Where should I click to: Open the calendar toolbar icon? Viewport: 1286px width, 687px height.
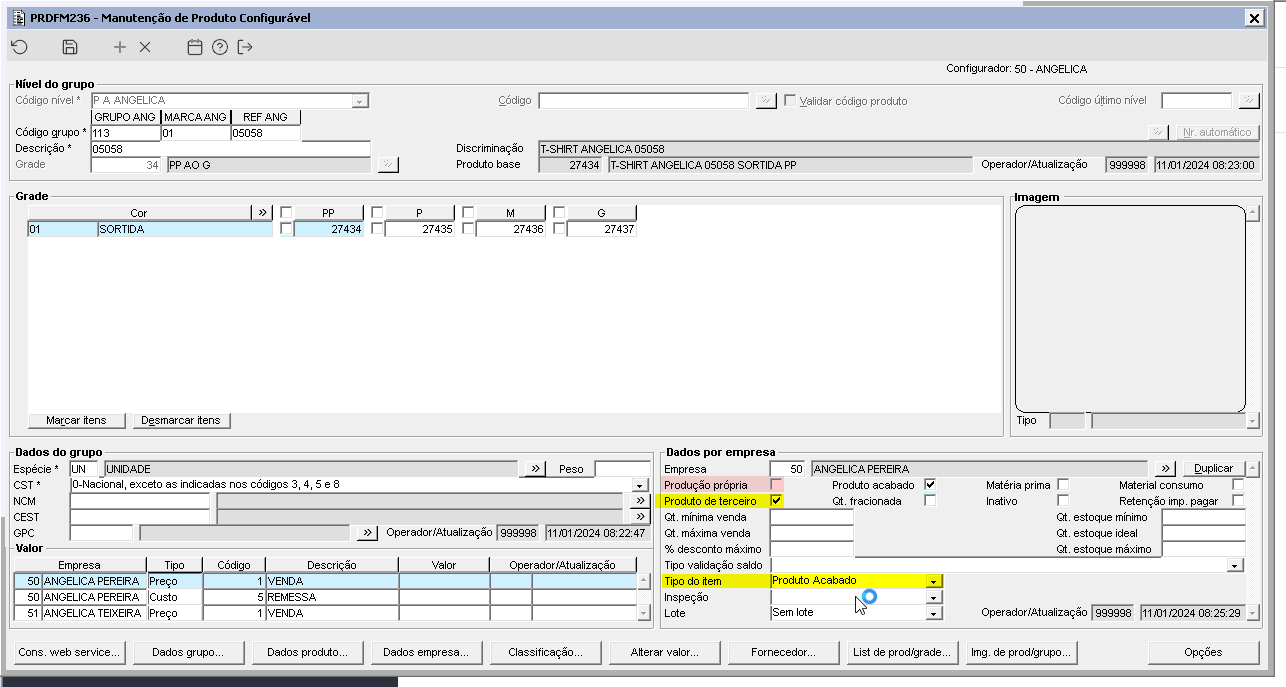click(x=195, y=47)
